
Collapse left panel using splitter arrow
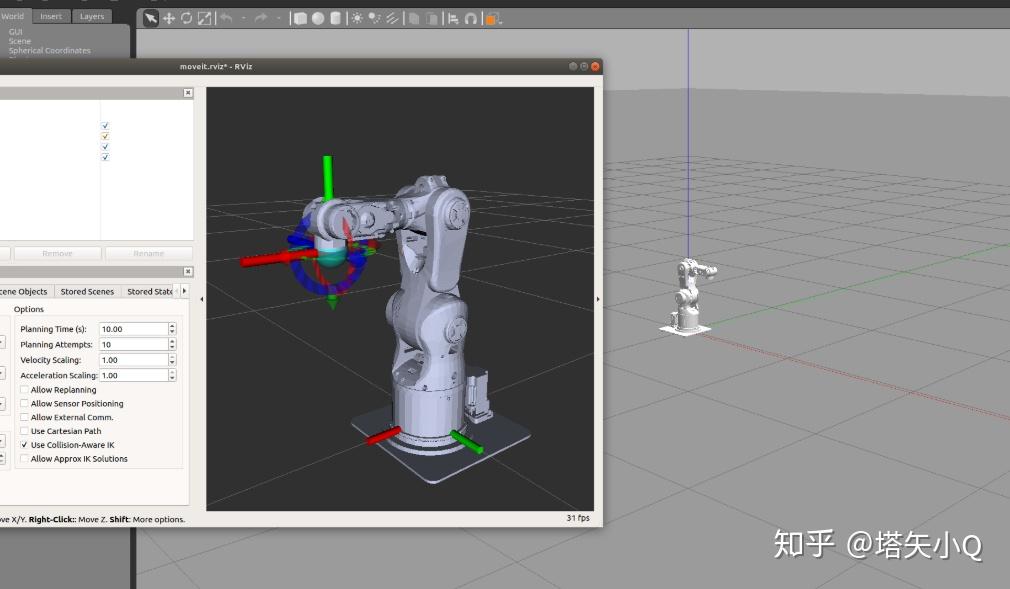pyautogui.click(x=201, y=299)
